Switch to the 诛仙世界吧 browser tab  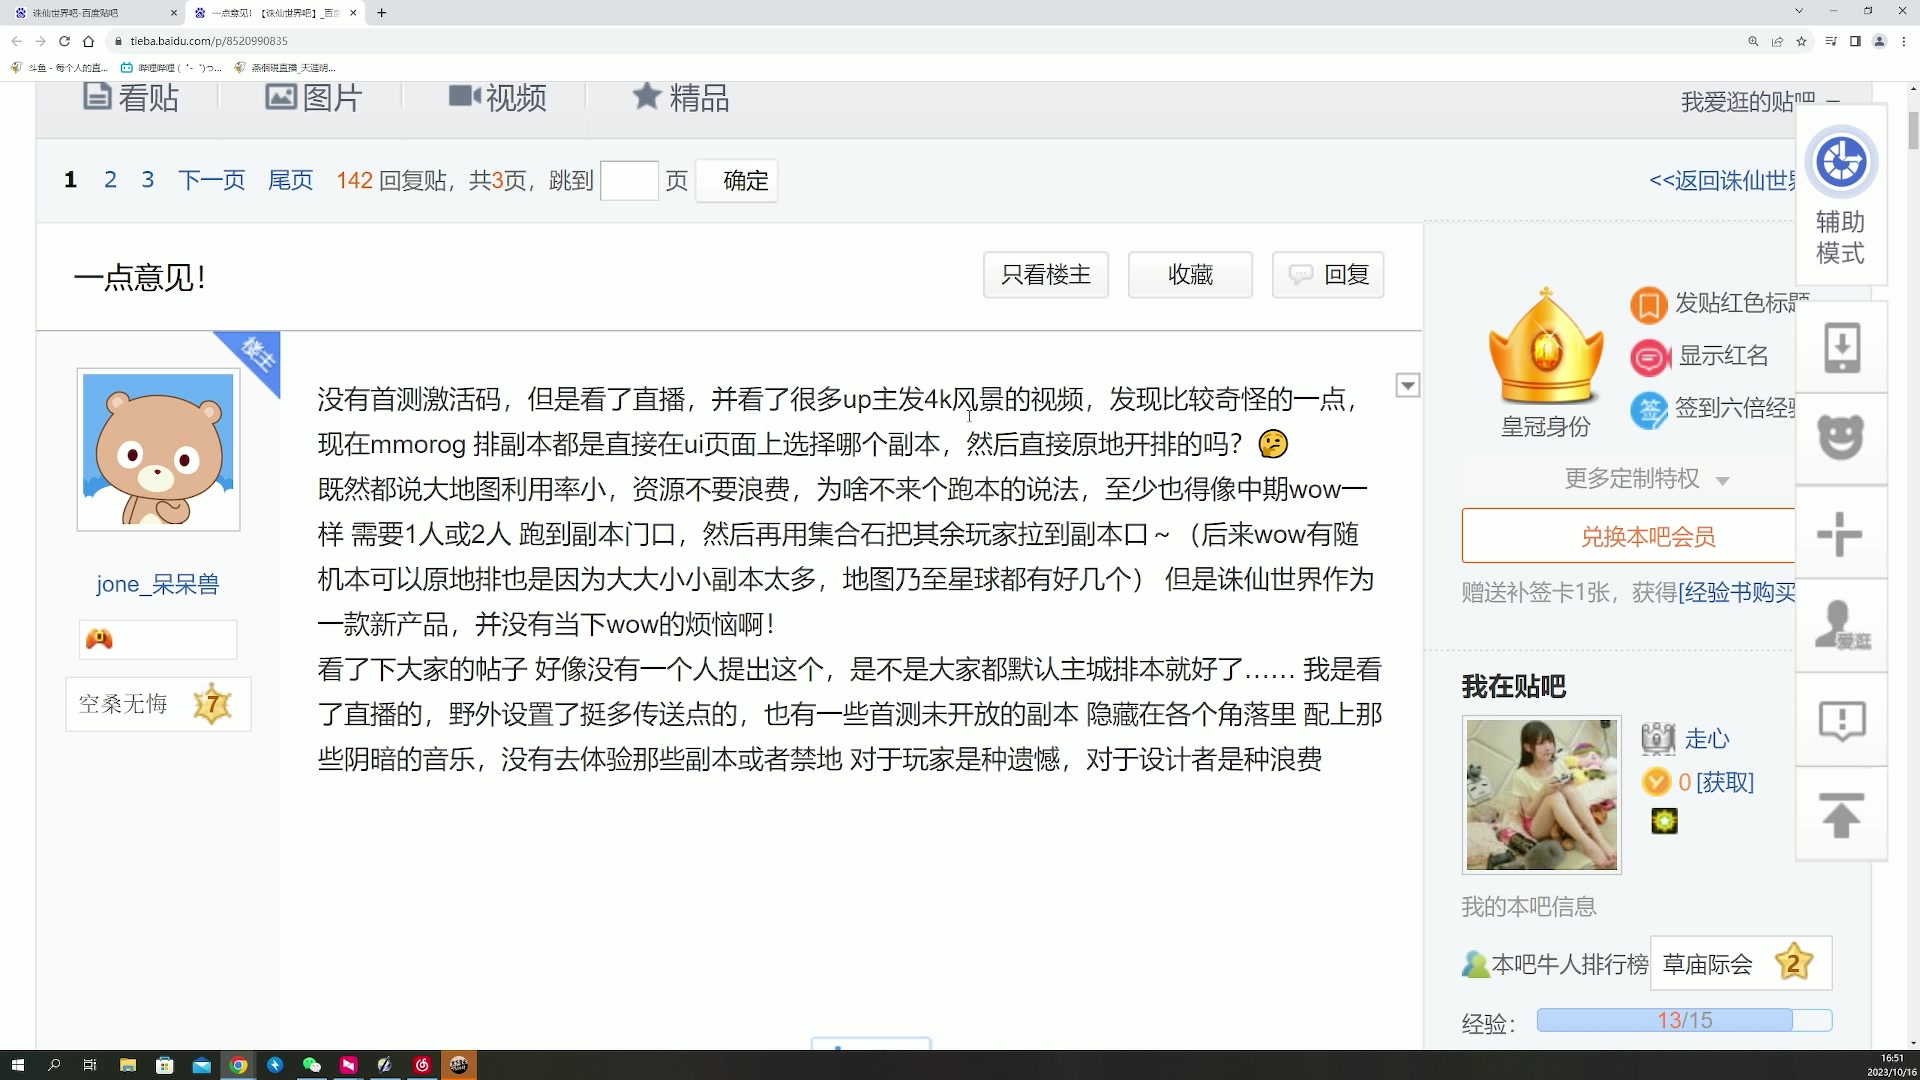click(90, 13)
